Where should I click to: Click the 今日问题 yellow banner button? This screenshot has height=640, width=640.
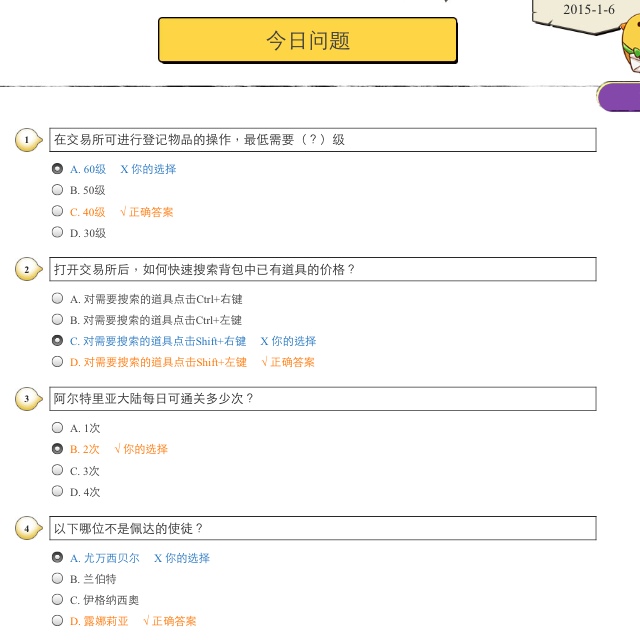(307, 40)
